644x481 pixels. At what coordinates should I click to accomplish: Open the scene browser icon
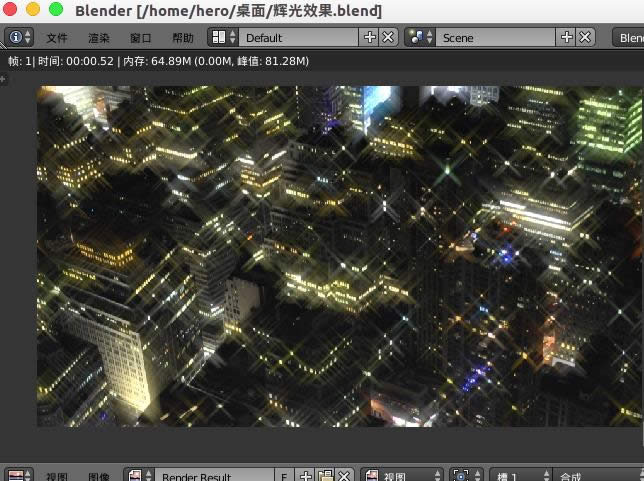coord(420,37)
